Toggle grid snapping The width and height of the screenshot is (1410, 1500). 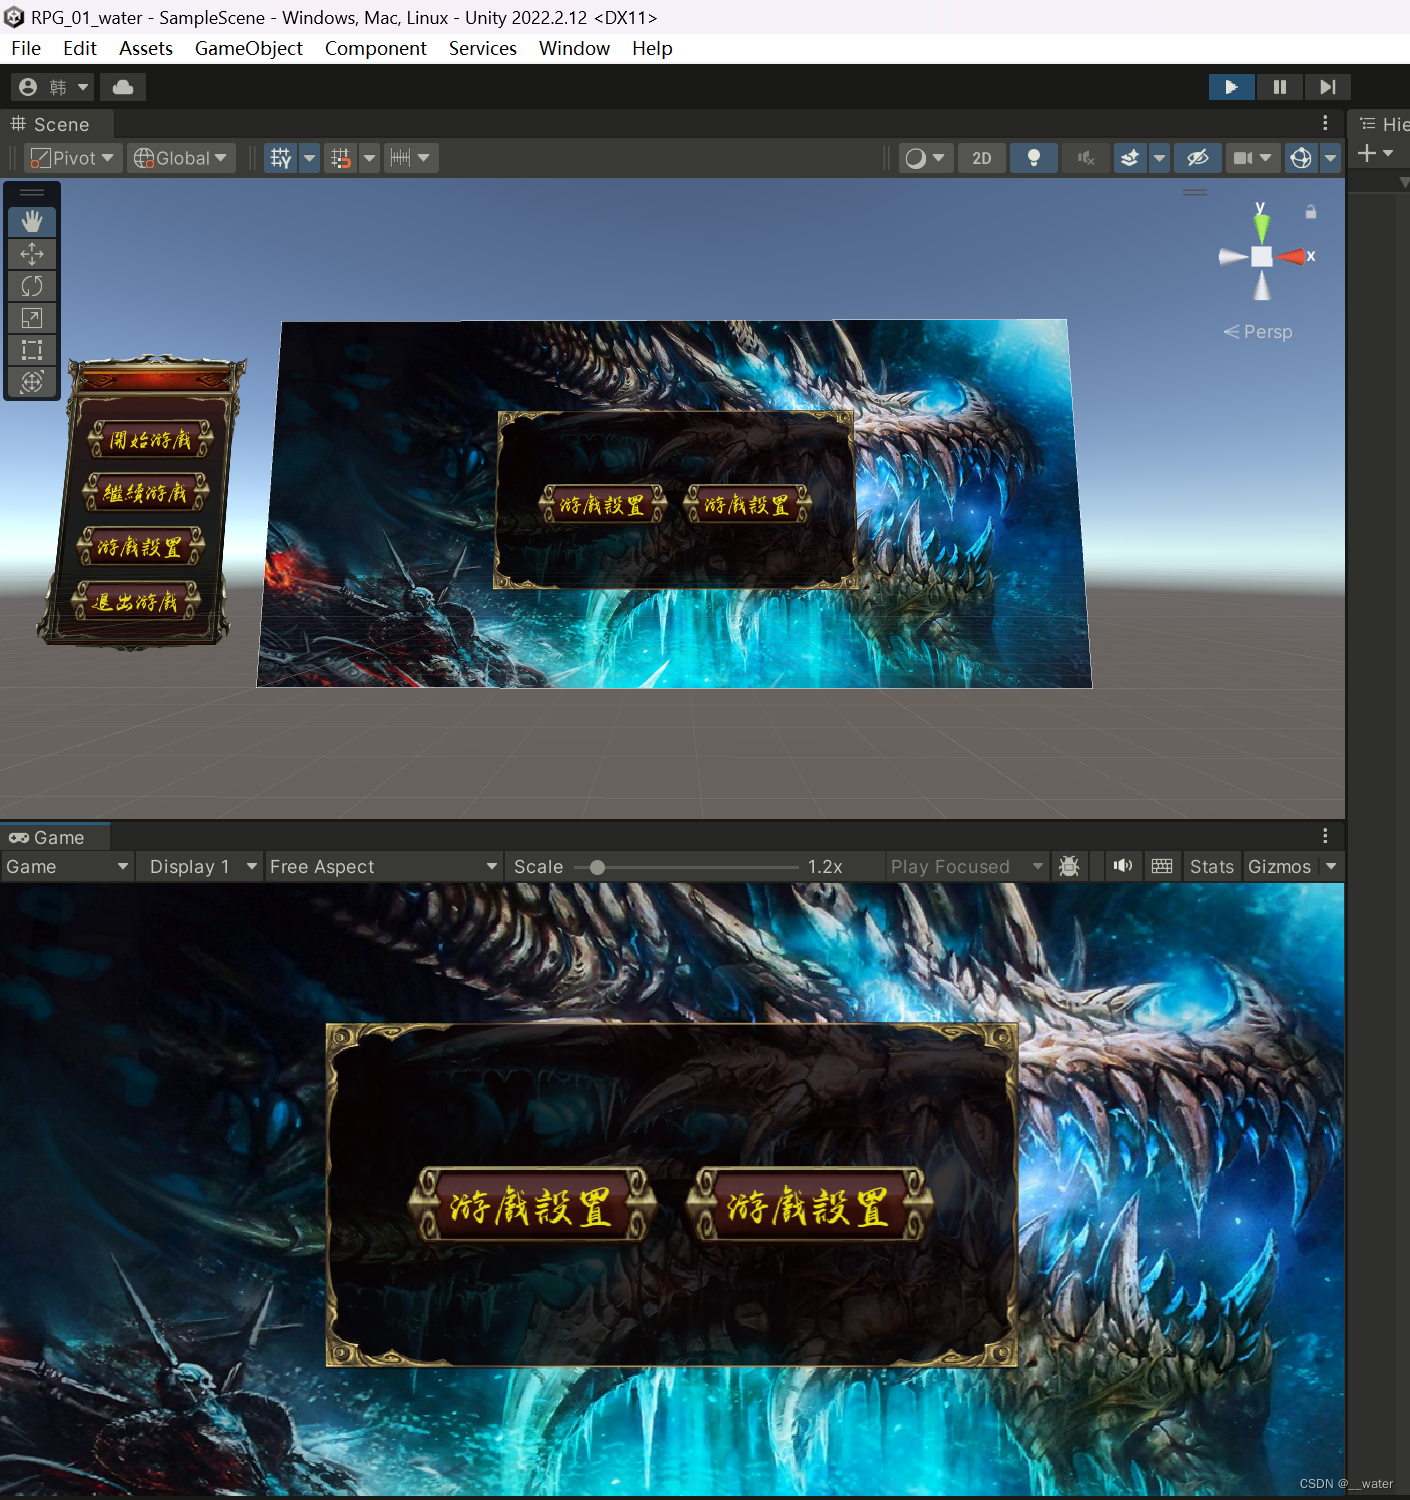[x=341, y=158]
